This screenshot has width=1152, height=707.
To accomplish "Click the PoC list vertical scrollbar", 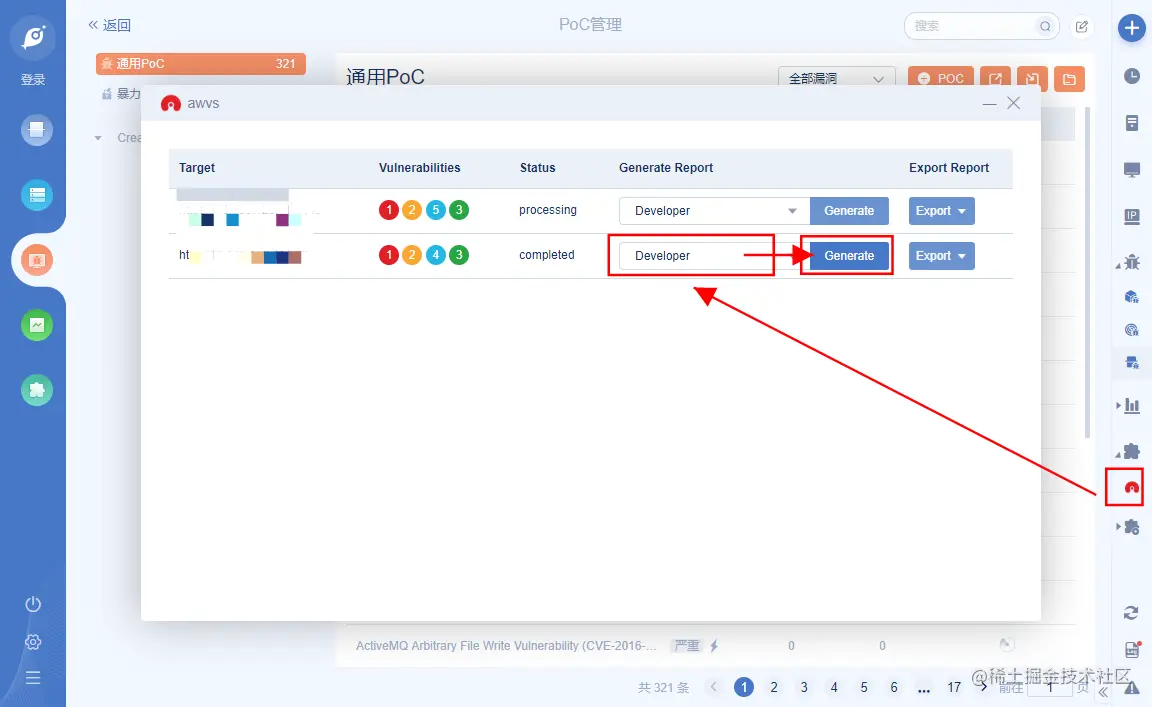I will 1087,272.
